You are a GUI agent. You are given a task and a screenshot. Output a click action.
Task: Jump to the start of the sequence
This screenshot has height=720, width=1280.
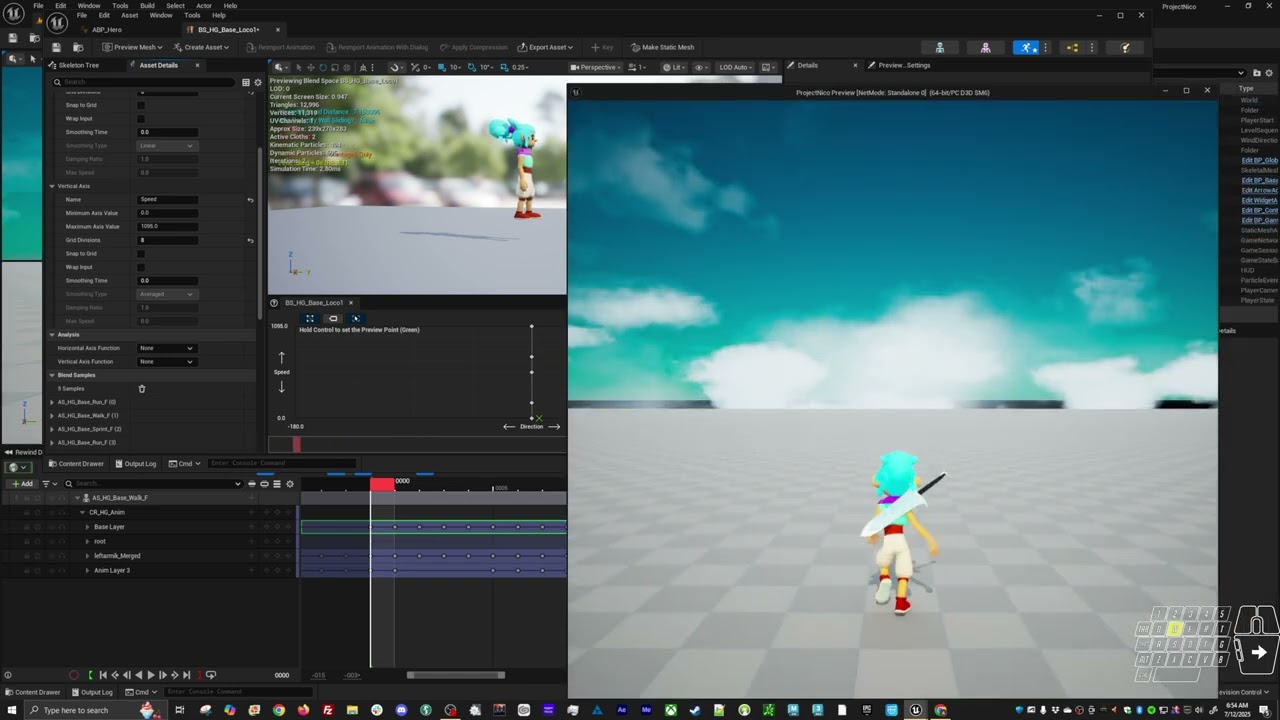point(101,675)
